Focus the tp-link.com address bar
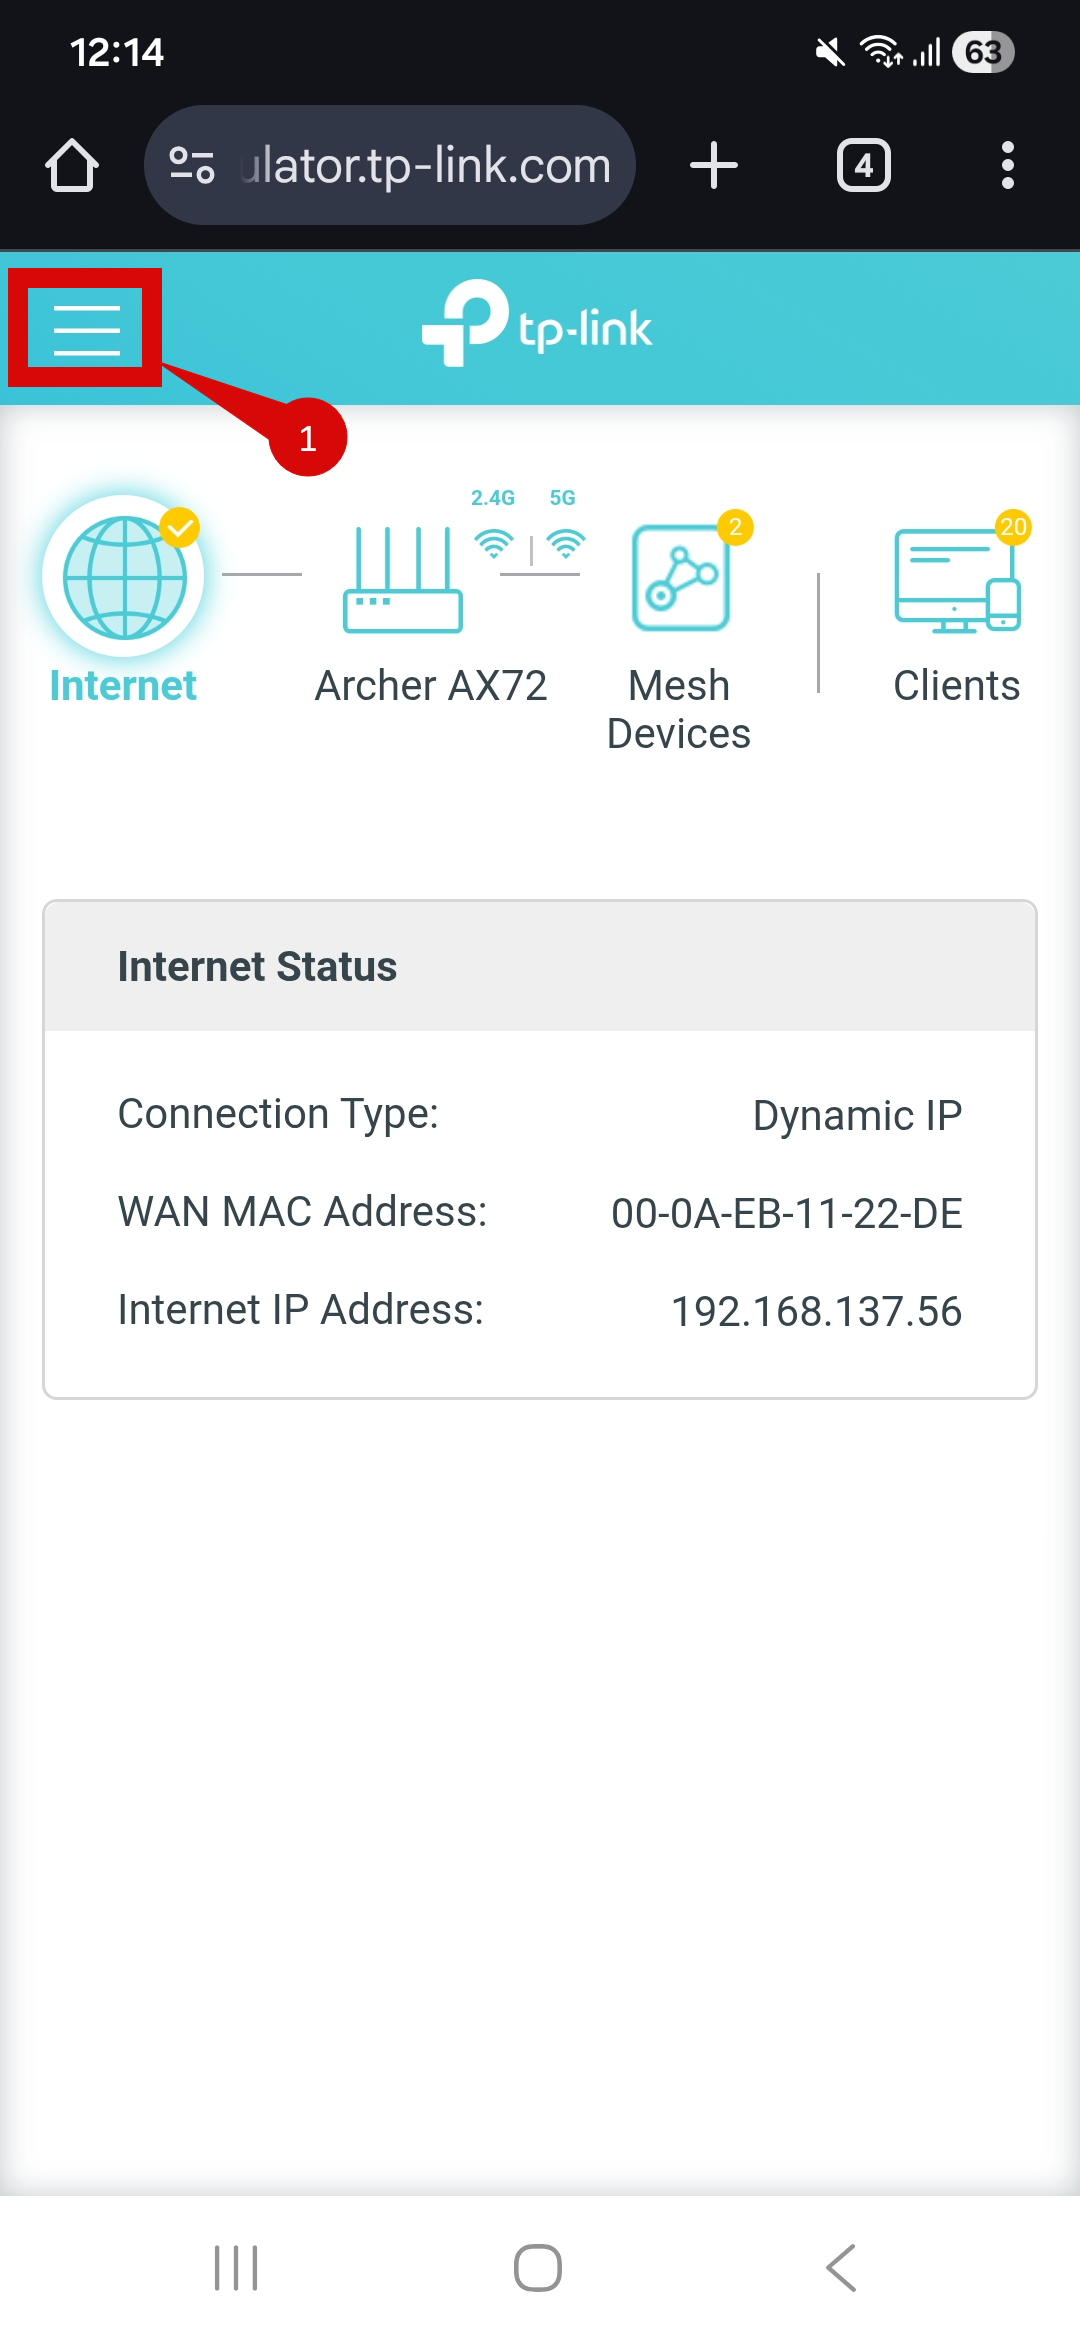Screen dimensions: 1080x2340 [425, 165]
